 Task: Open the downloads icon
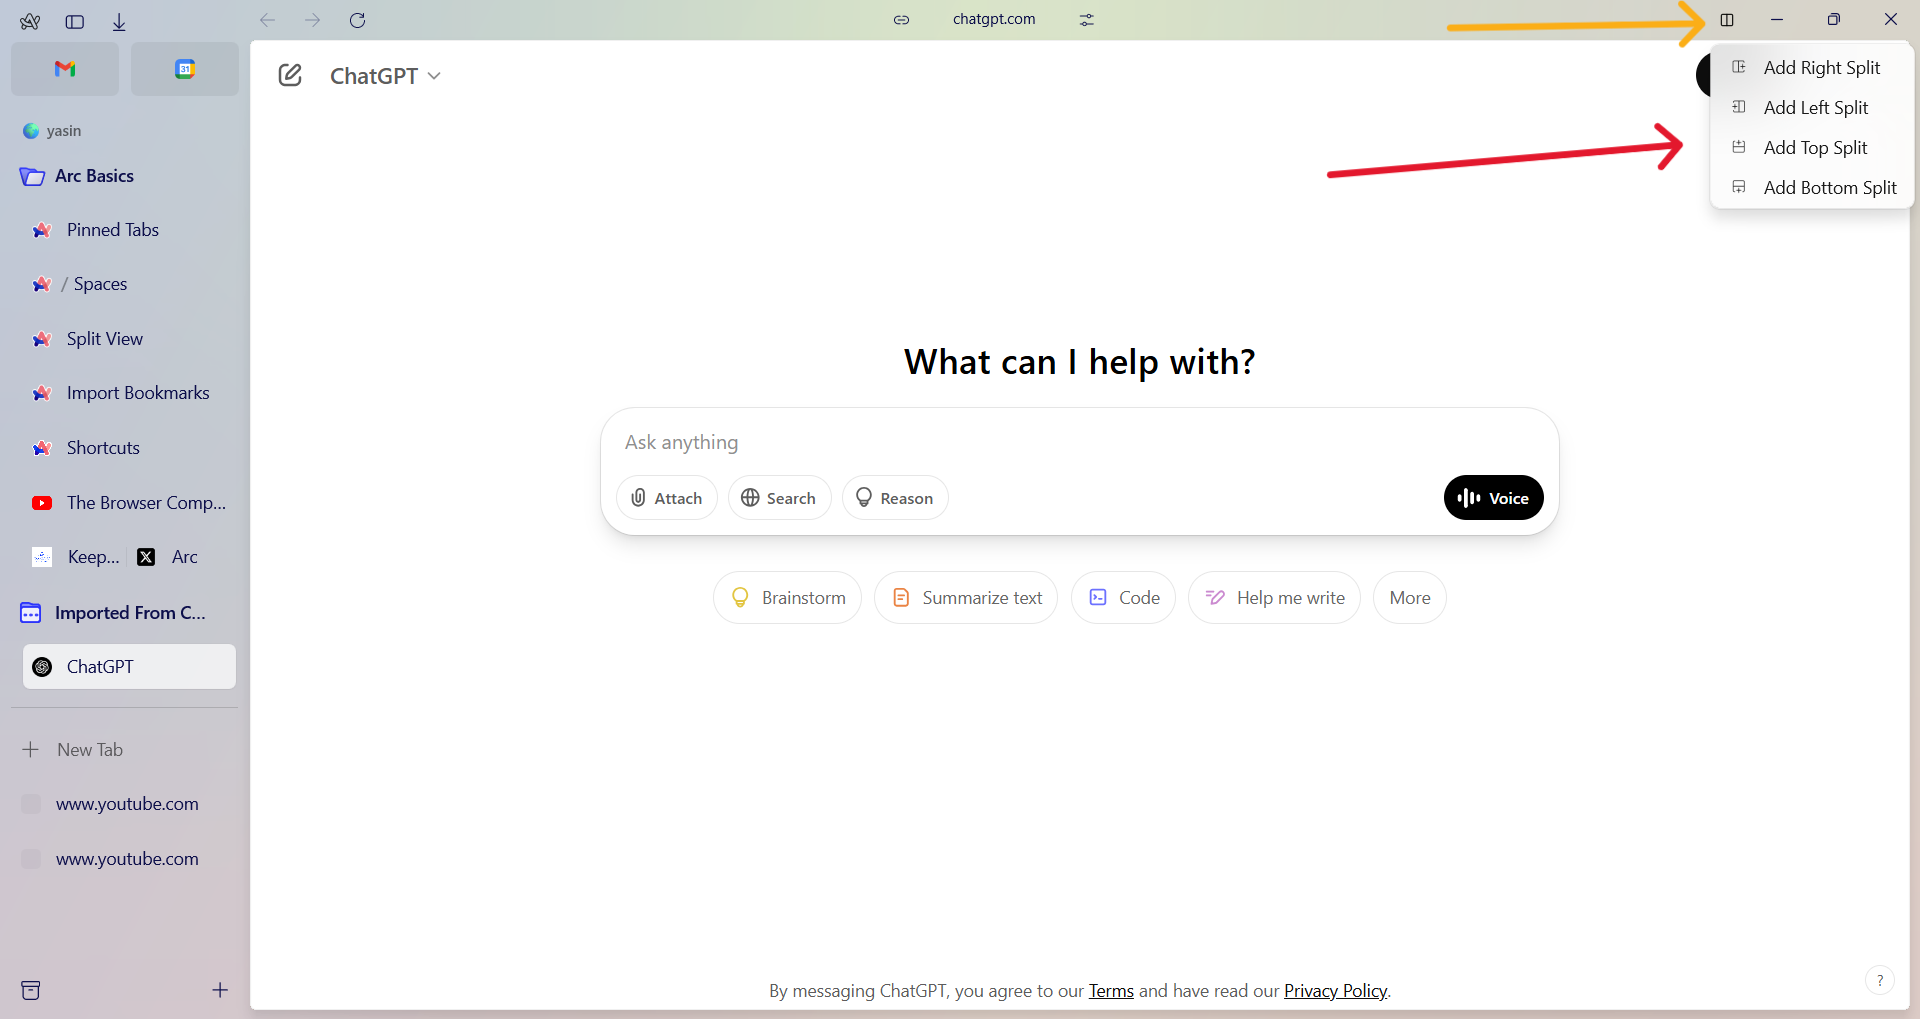[119, 21]
